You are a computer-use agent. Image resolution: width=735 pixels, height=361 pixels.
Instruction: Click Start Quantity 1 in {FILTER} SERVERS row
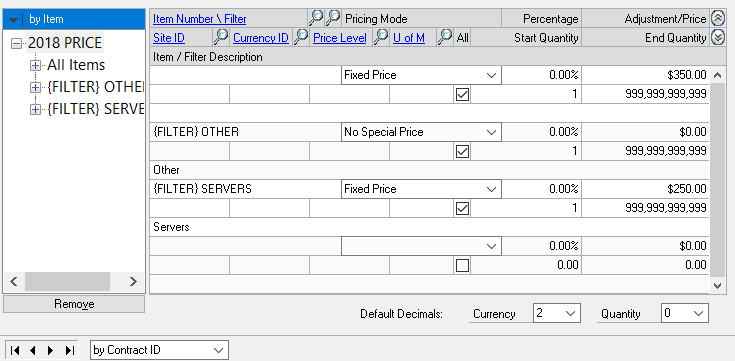click(526, 208)
